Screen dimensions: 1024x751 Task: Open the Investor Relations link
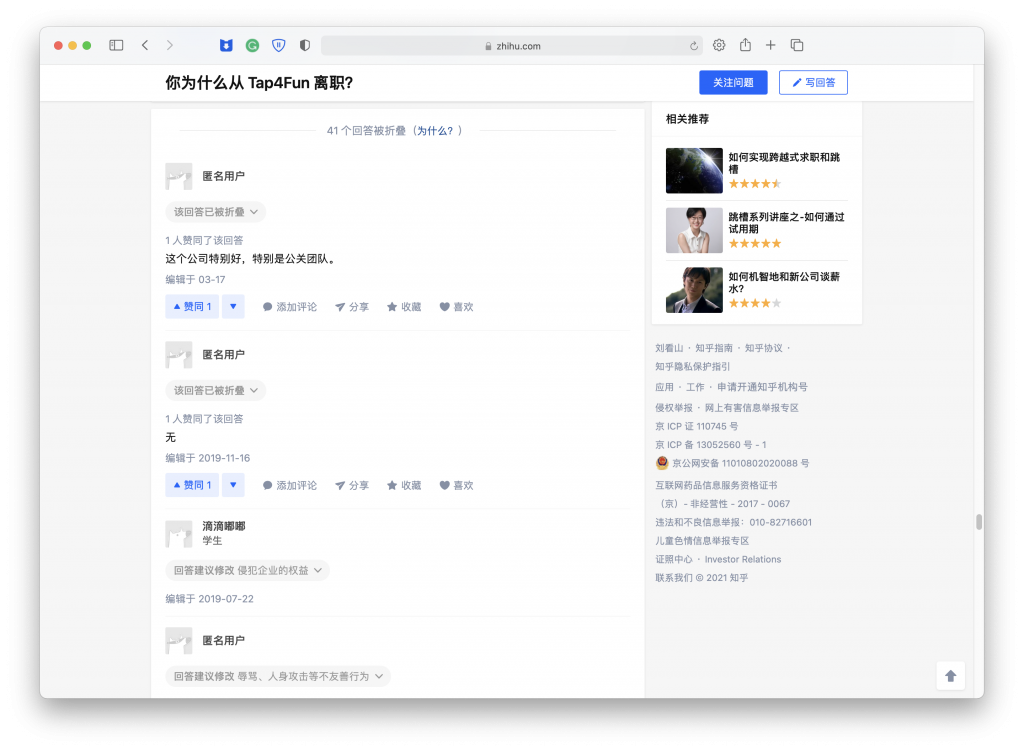743,559
